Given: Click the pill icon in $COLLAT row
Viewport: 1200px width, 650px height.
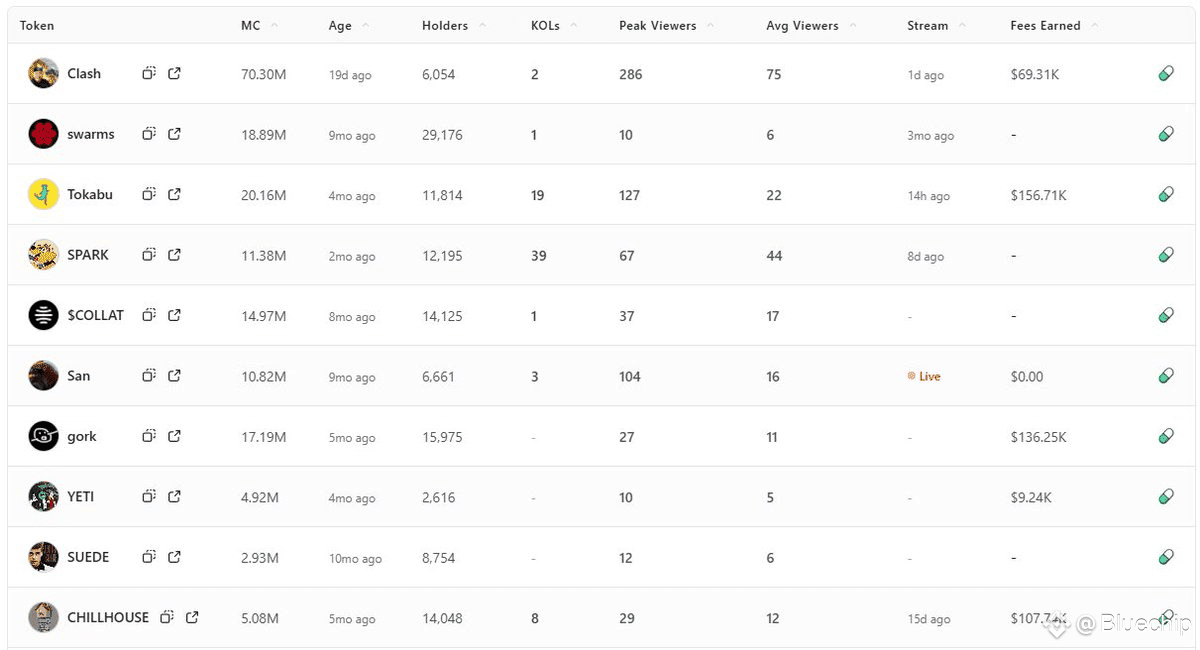Looking at the screenshot, I should pyautogui.click(x=1165, y=316).
